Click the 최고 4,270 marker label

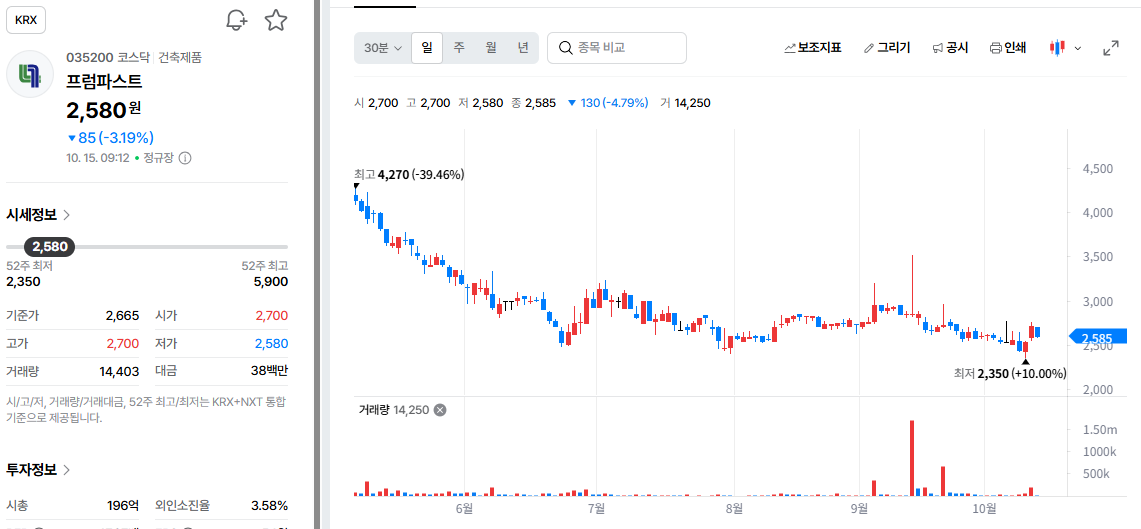(x=409, y=175)
